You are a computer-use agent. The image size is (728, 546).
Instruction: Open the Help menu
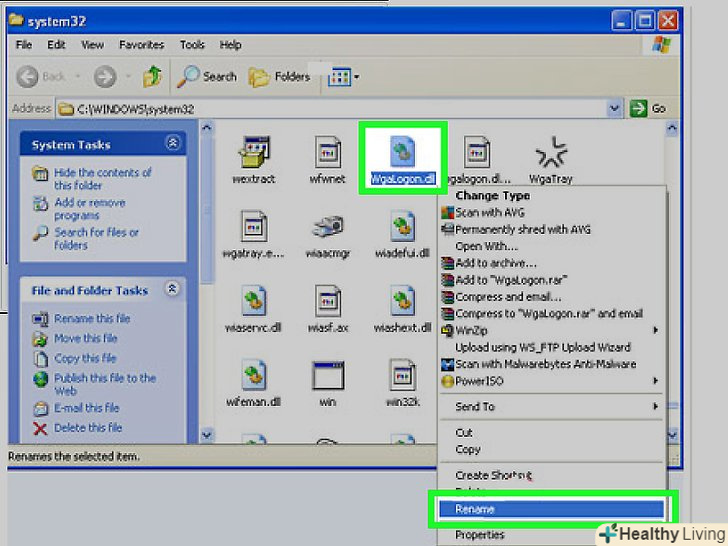pyautogui.click(x=230, y=45)
